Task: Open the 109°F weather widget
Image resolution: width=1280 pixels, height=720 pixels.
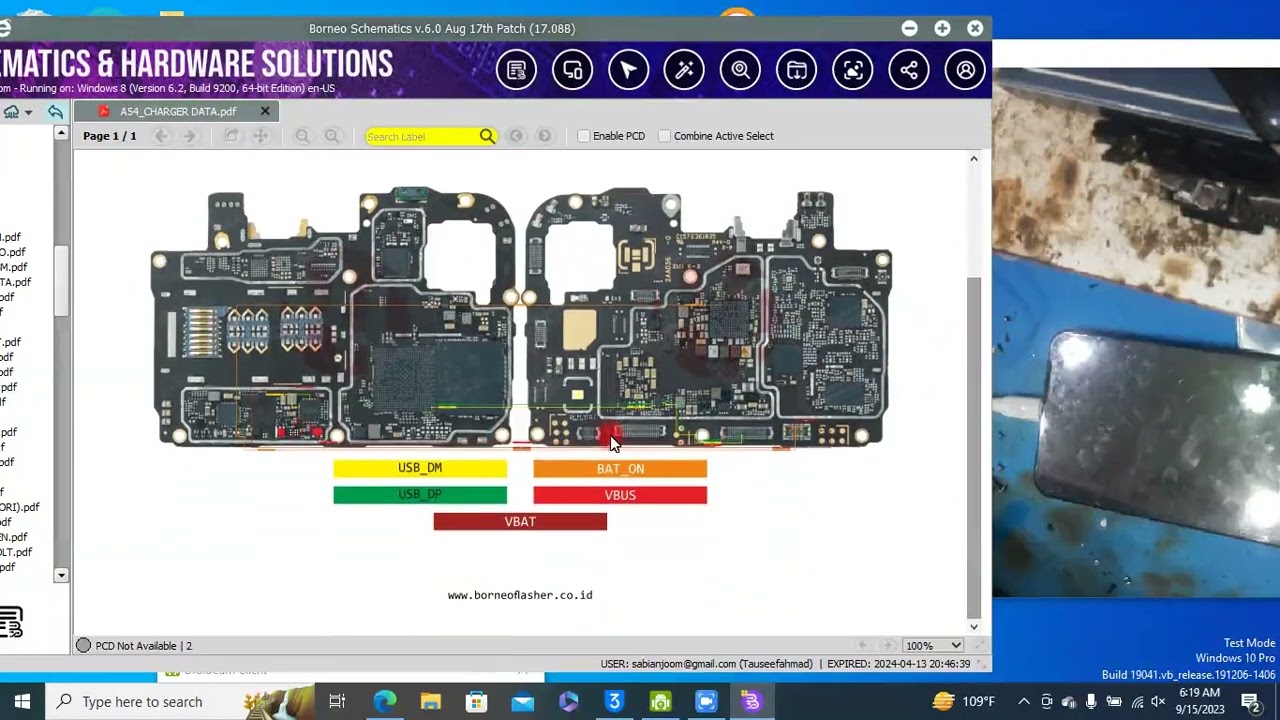Action: pyautogui.click(x=964, y=702)
